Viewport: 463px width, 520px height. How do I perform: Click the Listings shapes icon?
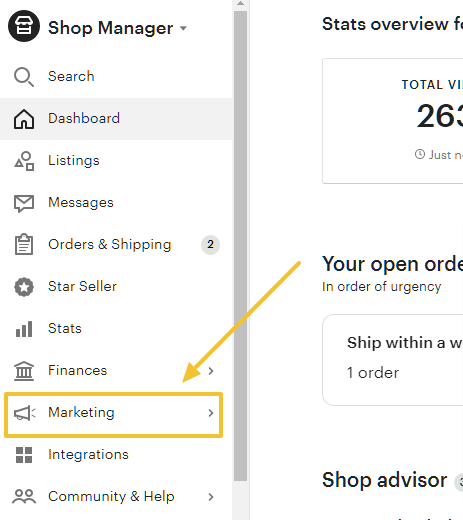[x=24, y=161]
